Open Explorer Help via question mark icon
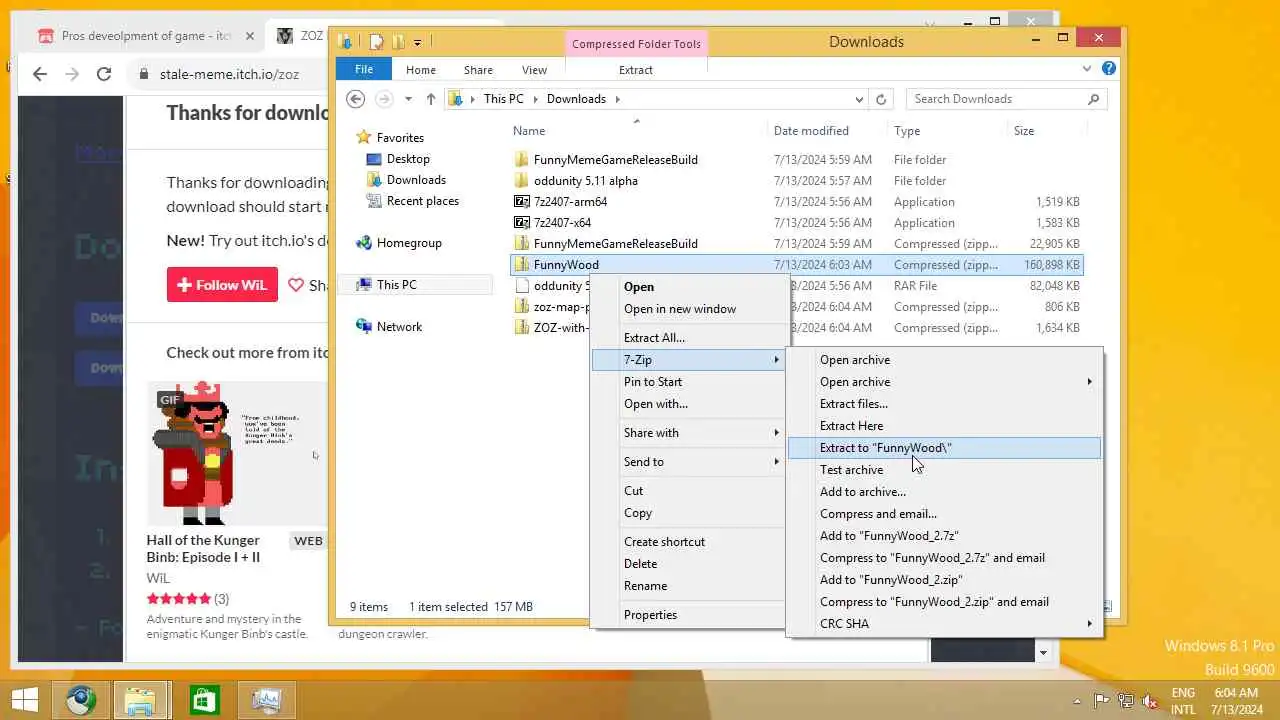This screenshot has width=1280, height=720. [x=1109, y=69]
